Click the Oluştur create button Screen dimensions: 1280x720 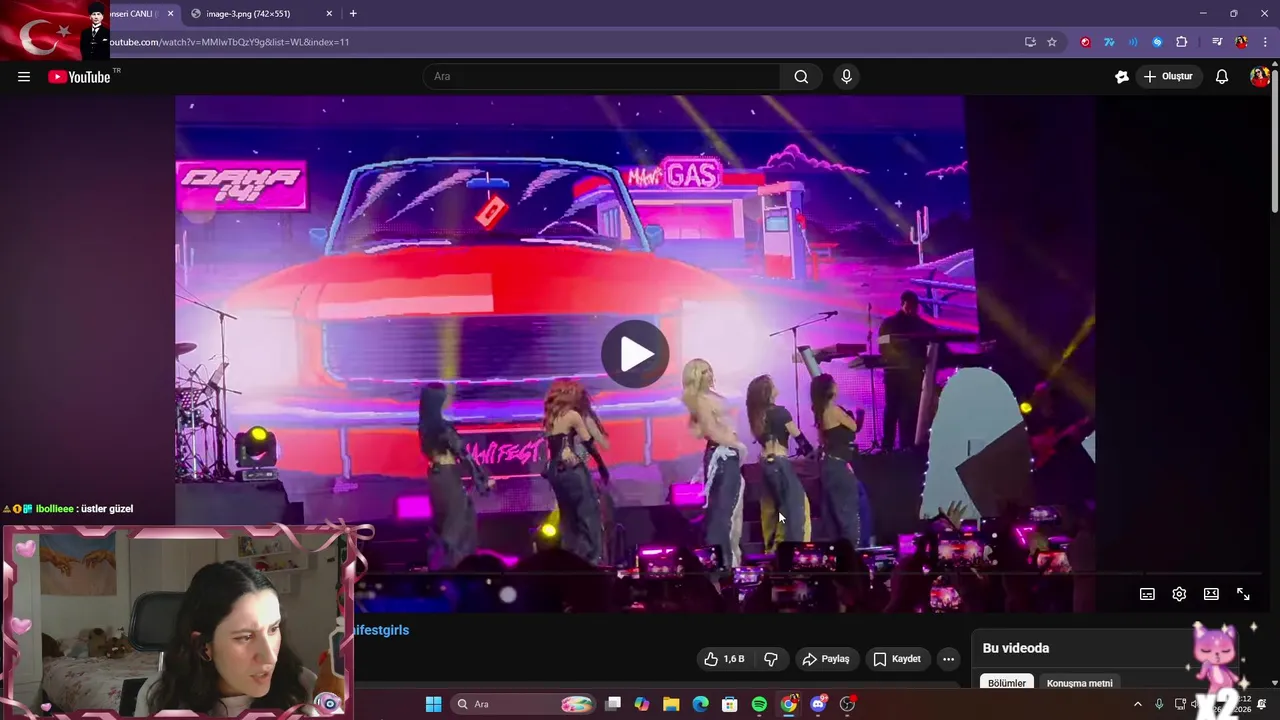(x=1168, y=77)
